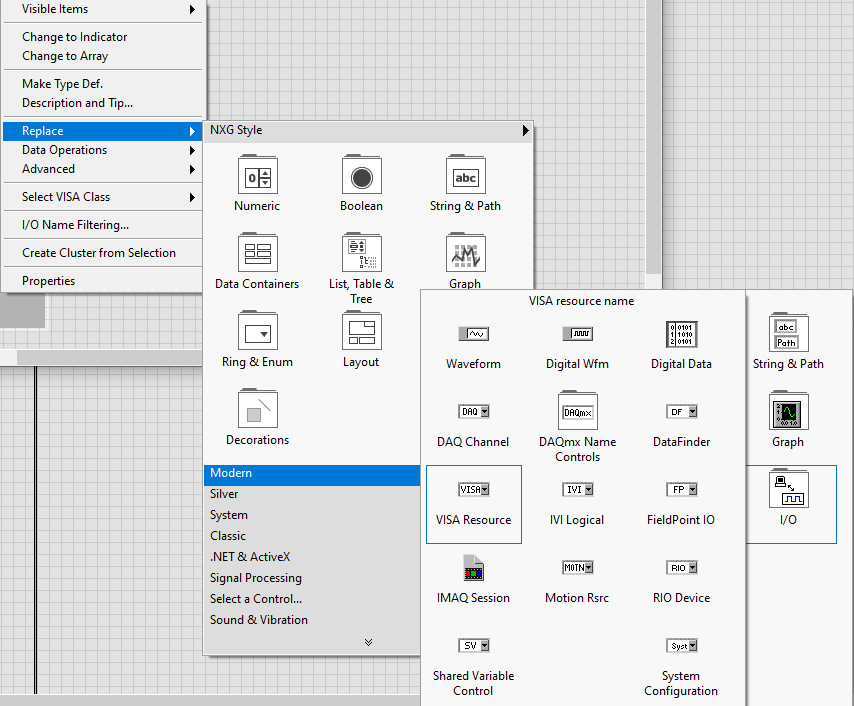Select the Classic palette category
The width and height of the screenshot is (854, 706).
312,535
